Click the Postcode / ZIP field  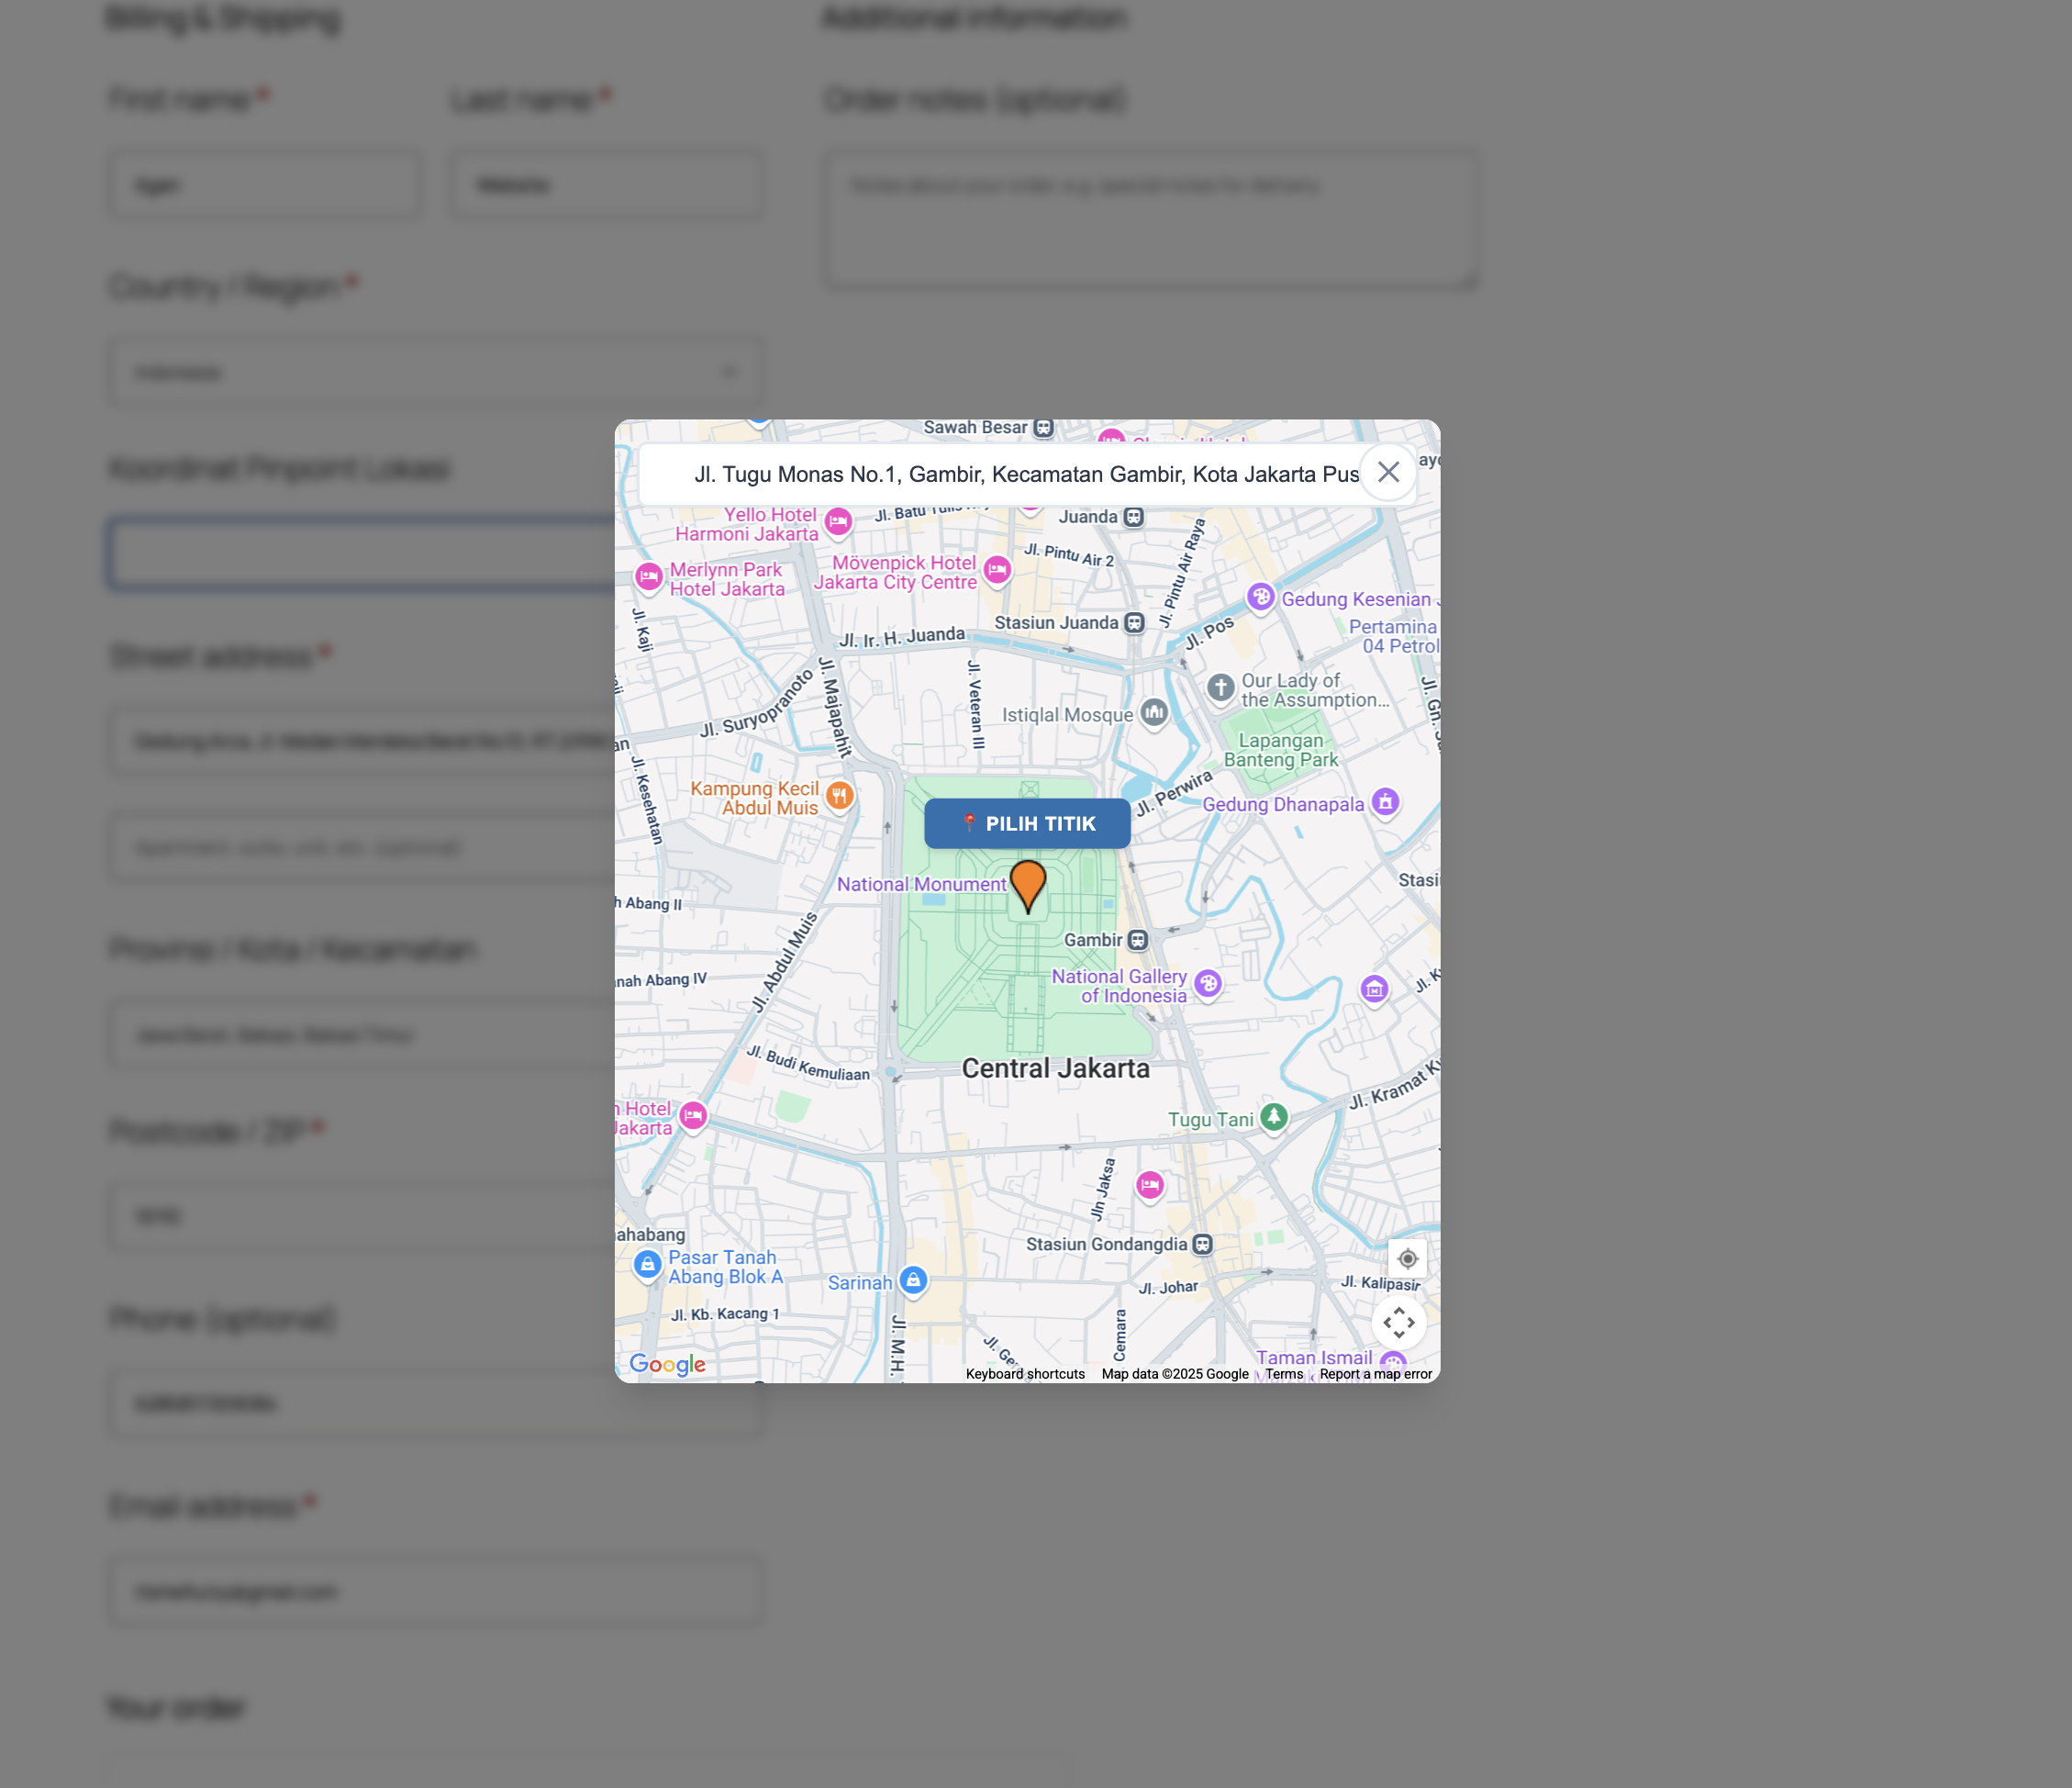pos(362,1215)
